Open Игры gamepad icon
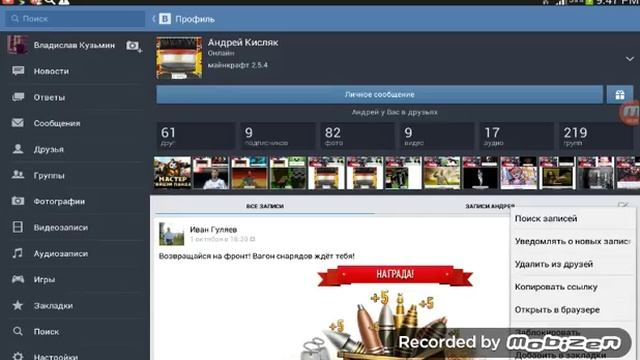The width and height of the screenshot is (640, 360). [x=18, y=279]
